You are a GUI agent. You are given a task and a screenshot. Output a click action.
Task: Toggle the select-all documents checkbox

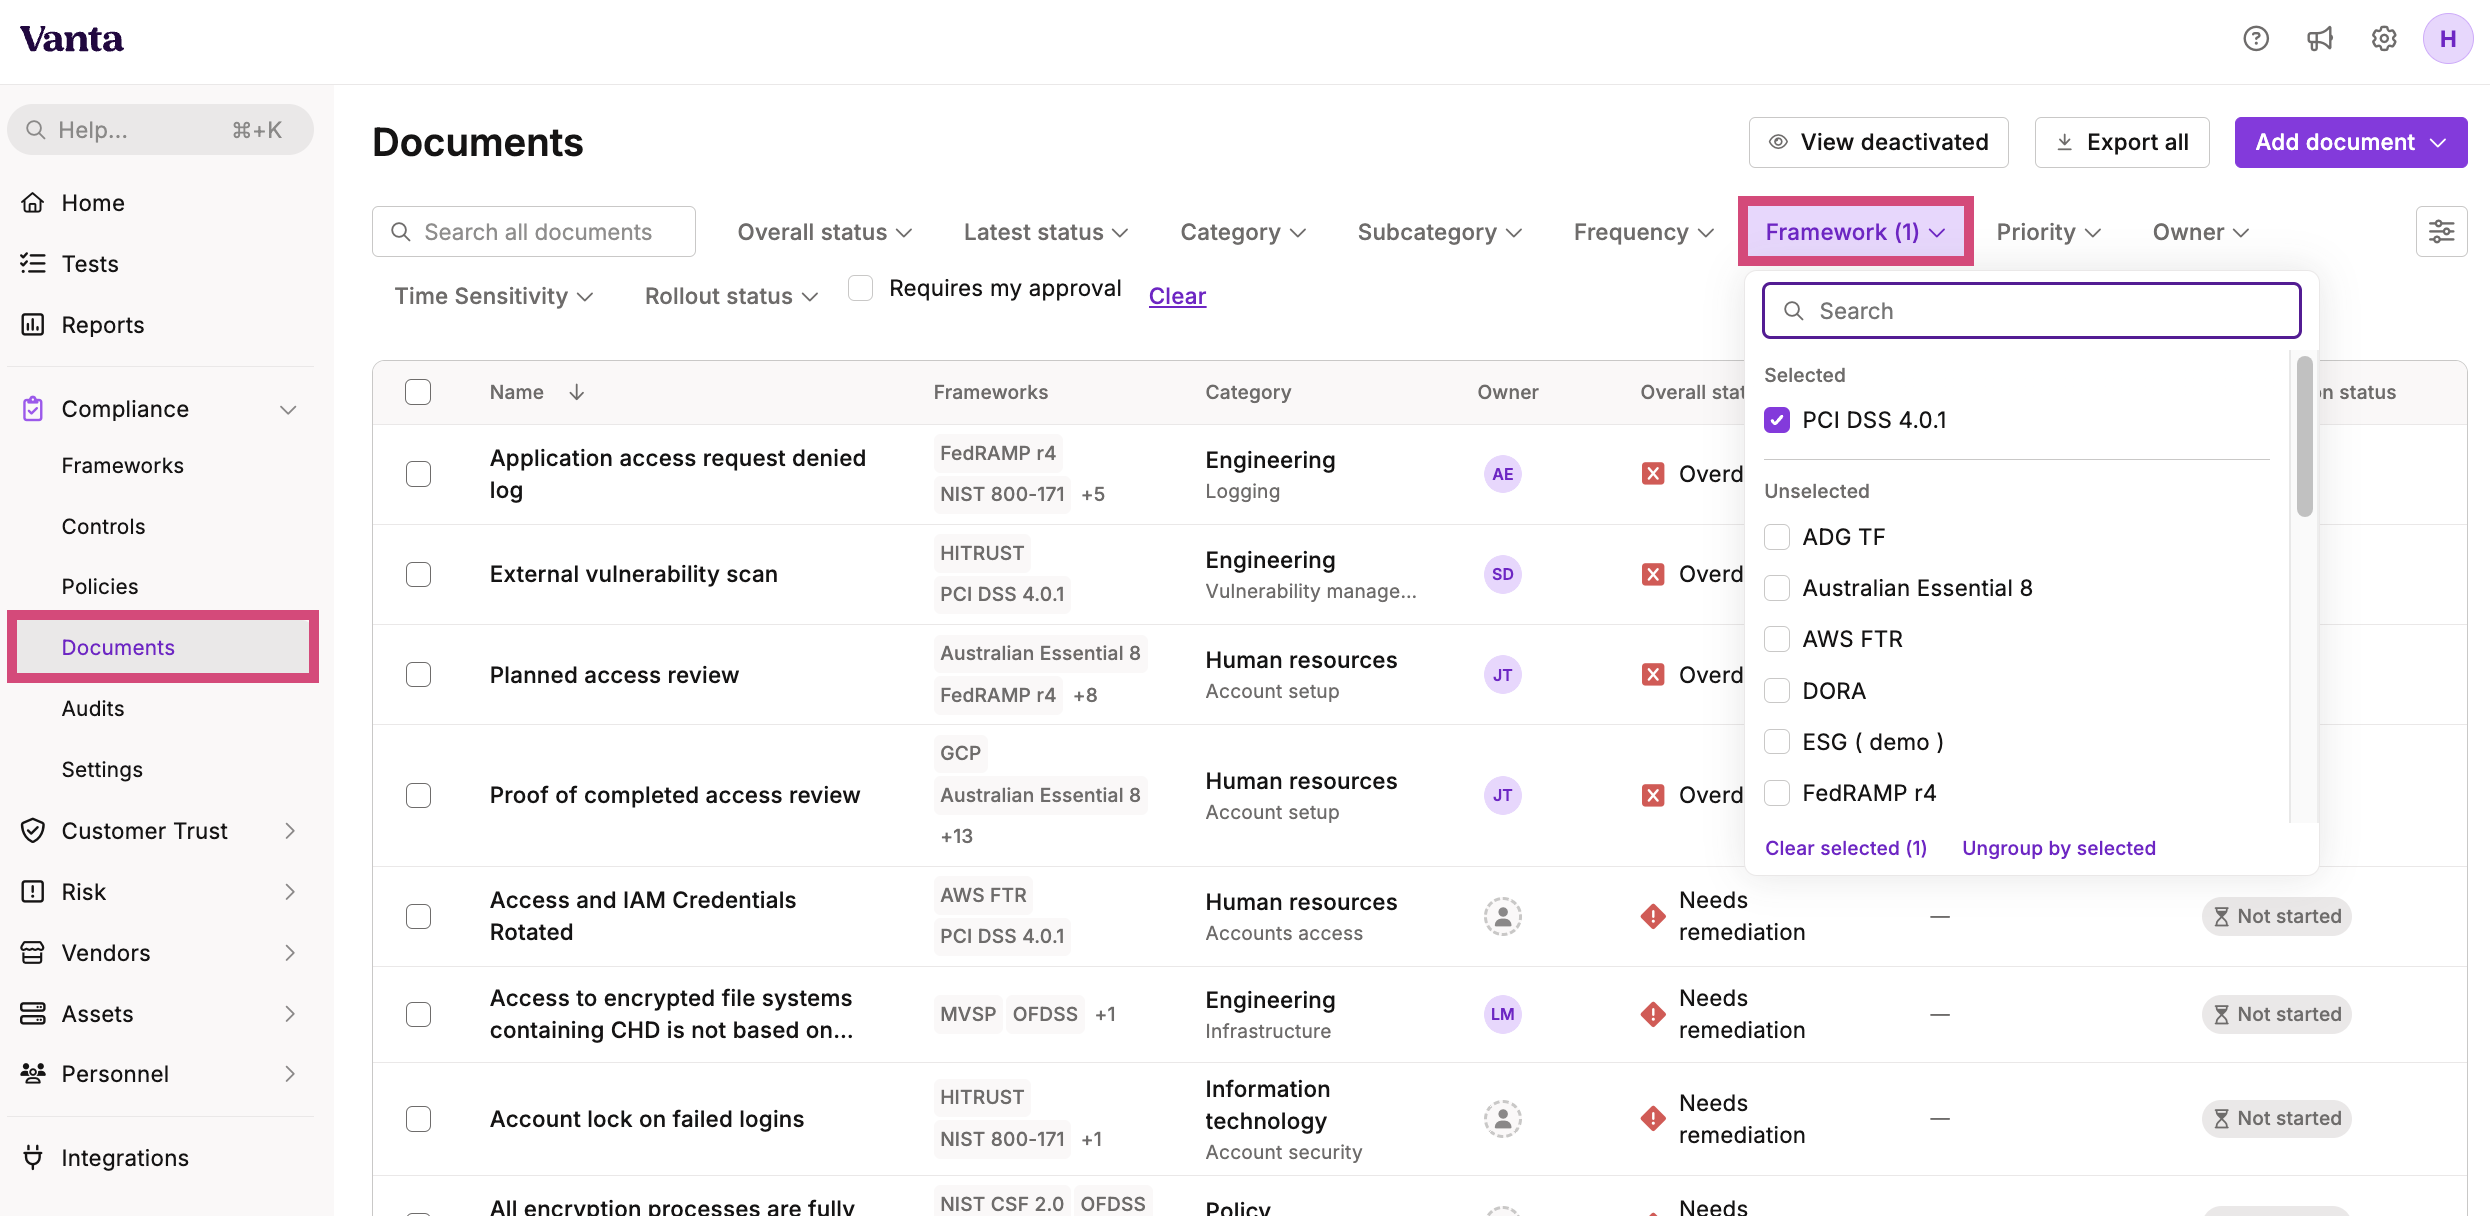[x=418, y=392]
